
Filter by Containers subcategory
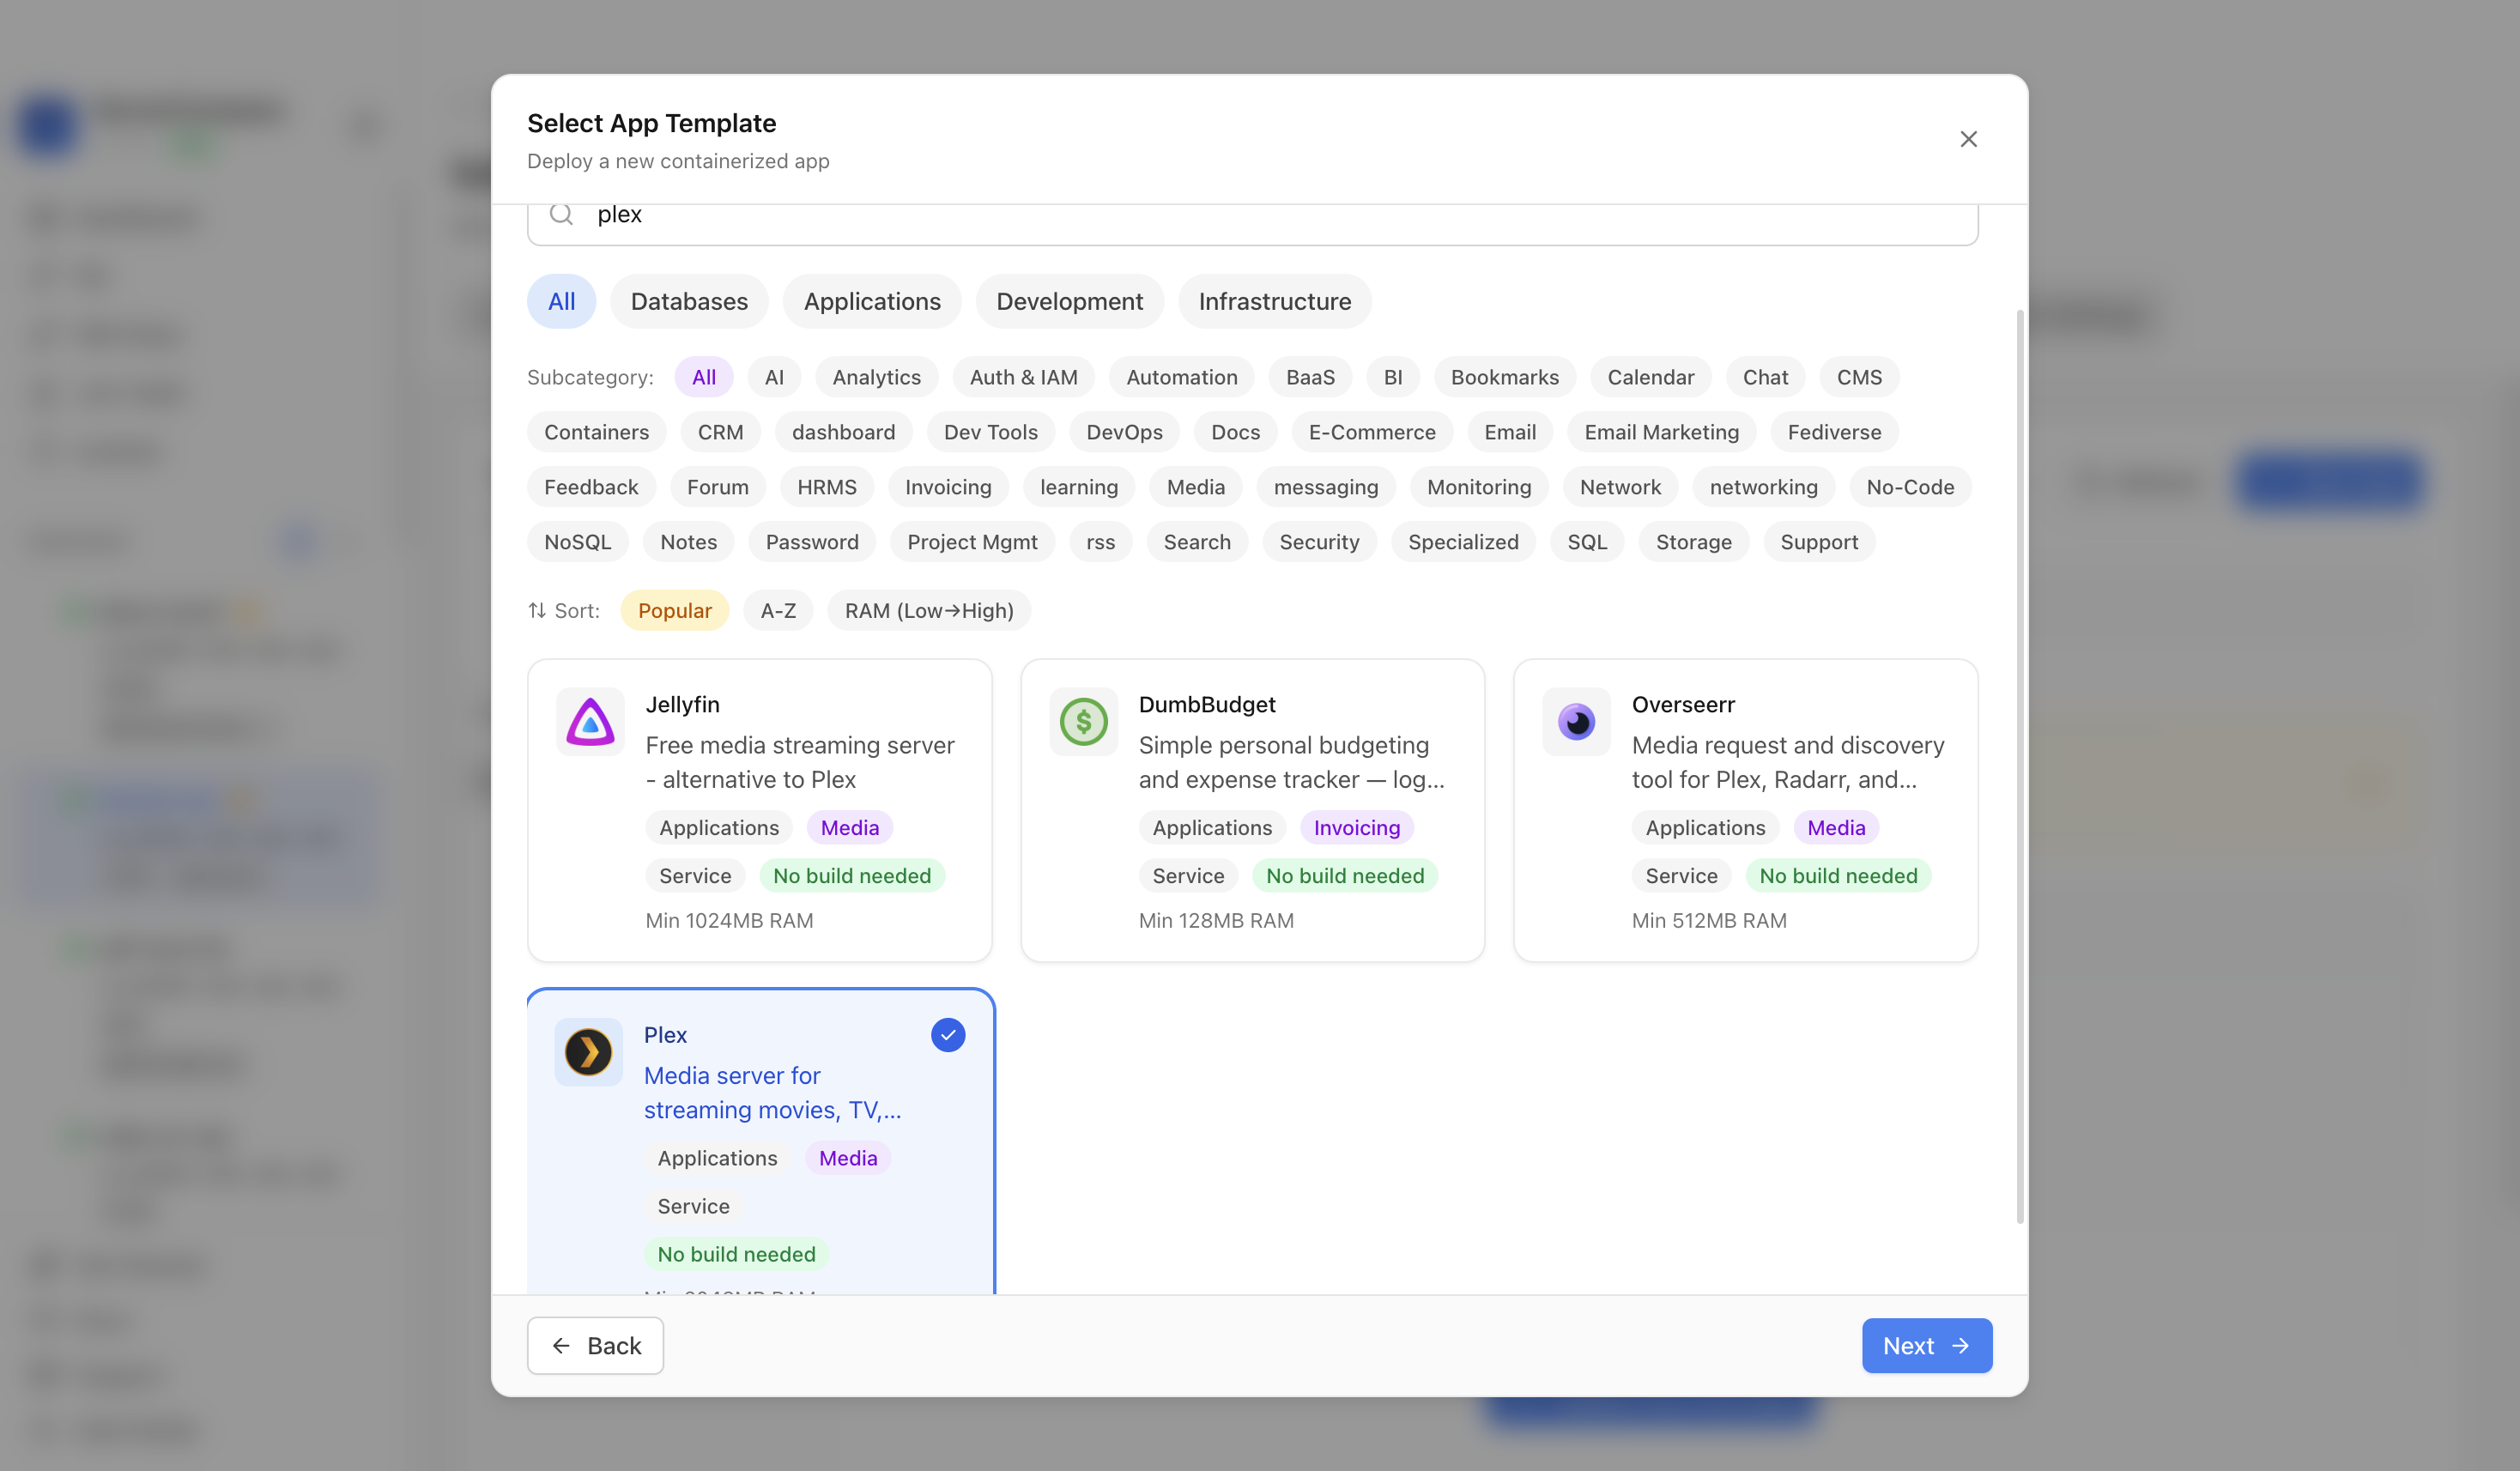[x=596, y=432]
